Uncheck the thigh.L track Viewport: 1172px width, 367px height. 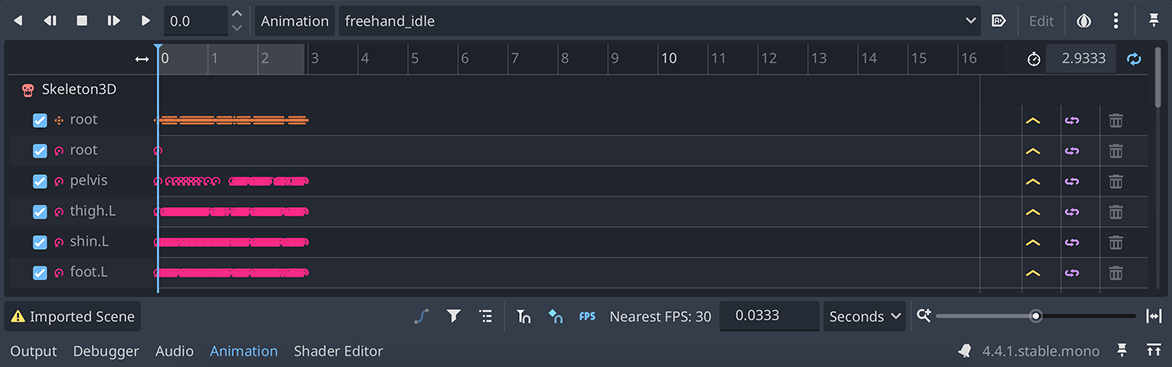pyautogui.click(x=40, y=212)
